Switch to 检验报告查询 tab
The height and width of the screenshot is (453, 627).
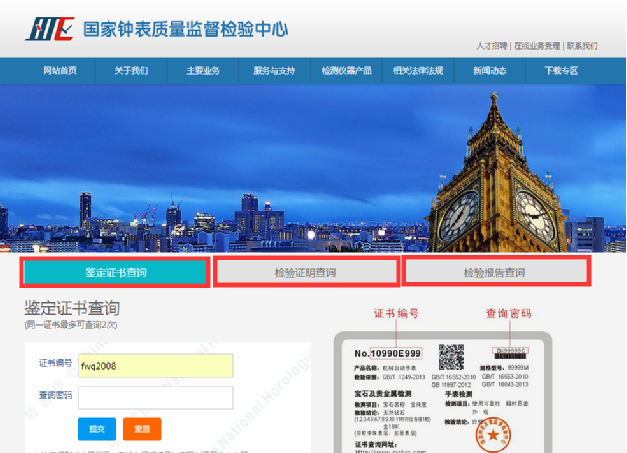pyautogui.click(x=496, y=273)
